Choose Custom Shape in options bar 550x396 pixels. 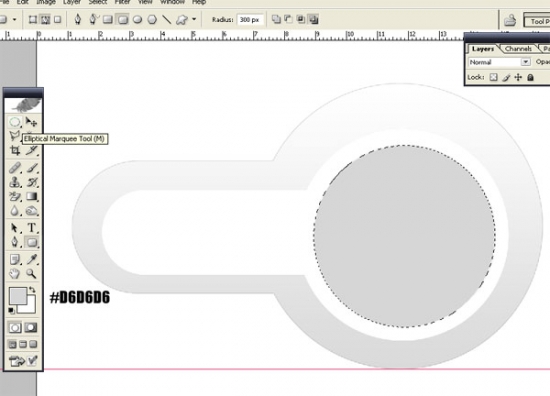point(182,20)
